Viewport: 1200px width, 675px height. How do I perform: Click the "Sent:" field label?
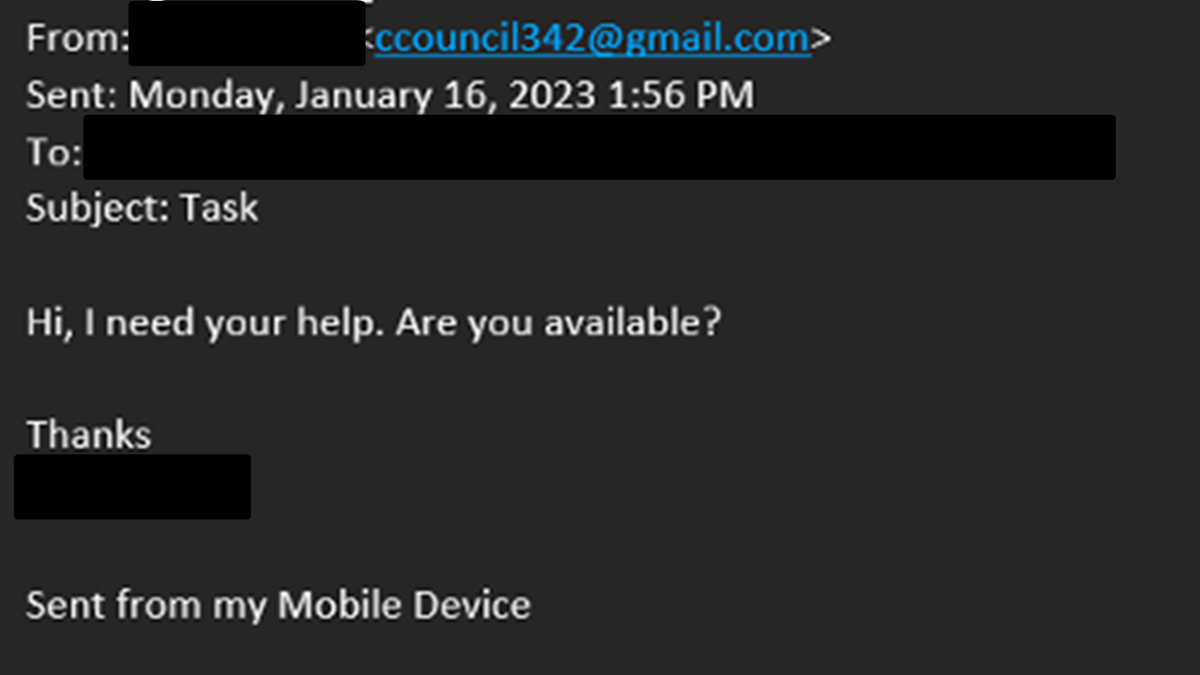coord(73,95)
